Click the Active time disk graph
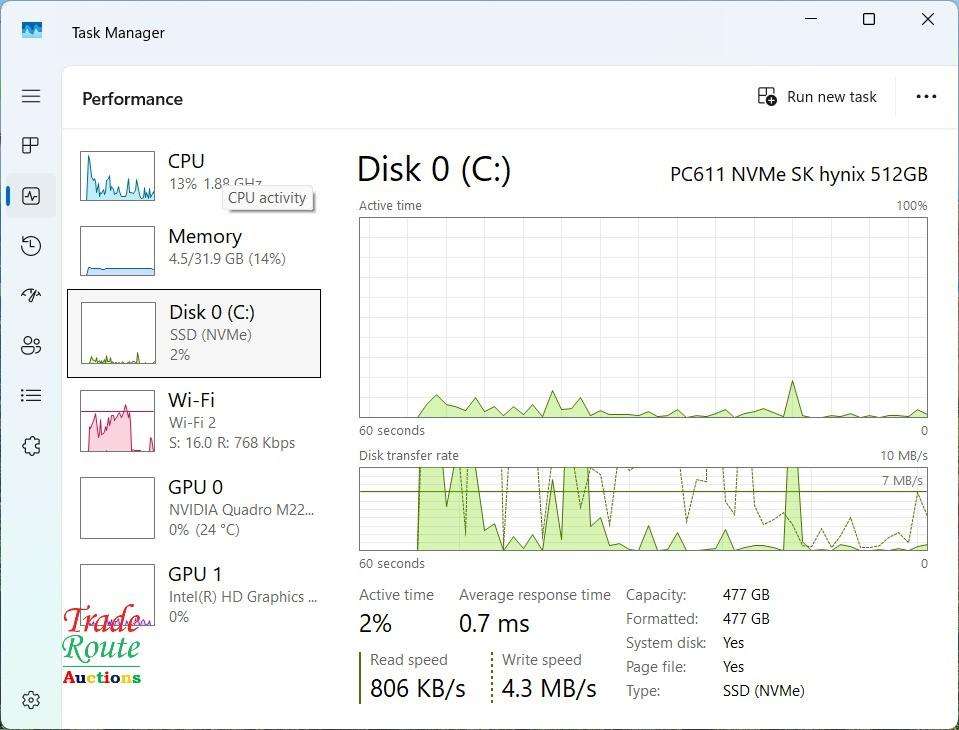The width and height of the screenshot is (959, 730). point(643,317)
